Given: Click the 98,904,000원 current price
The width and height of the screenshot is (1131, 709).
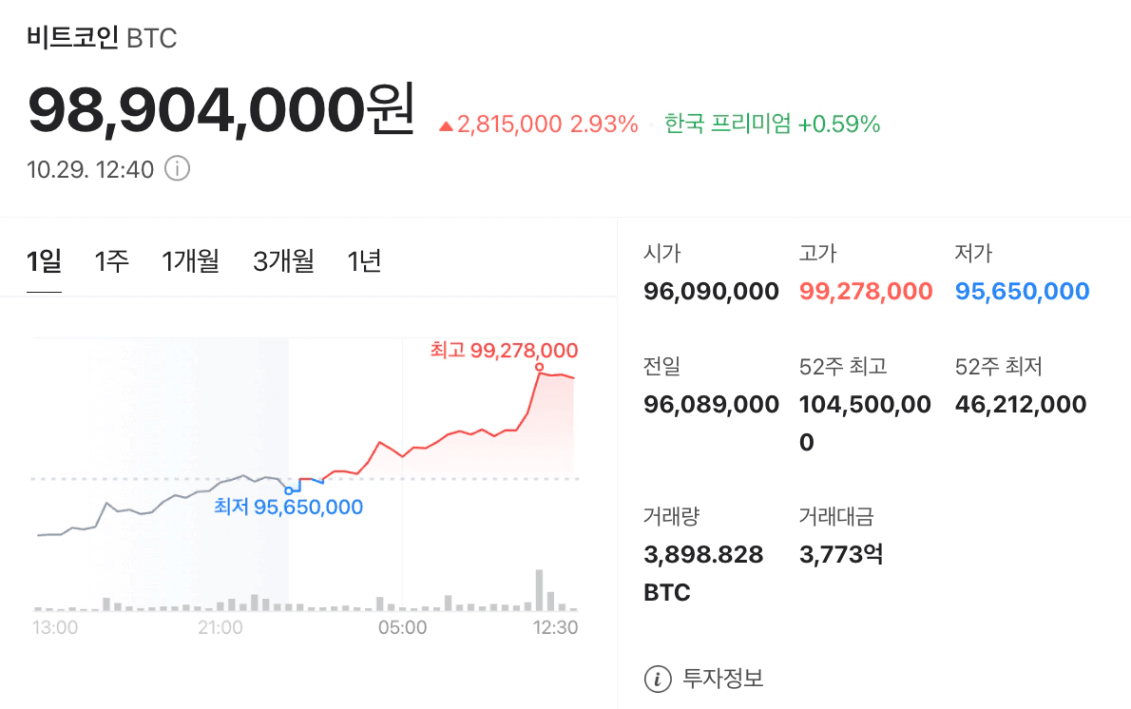Looking at the screenshot, I should (220, 111).
